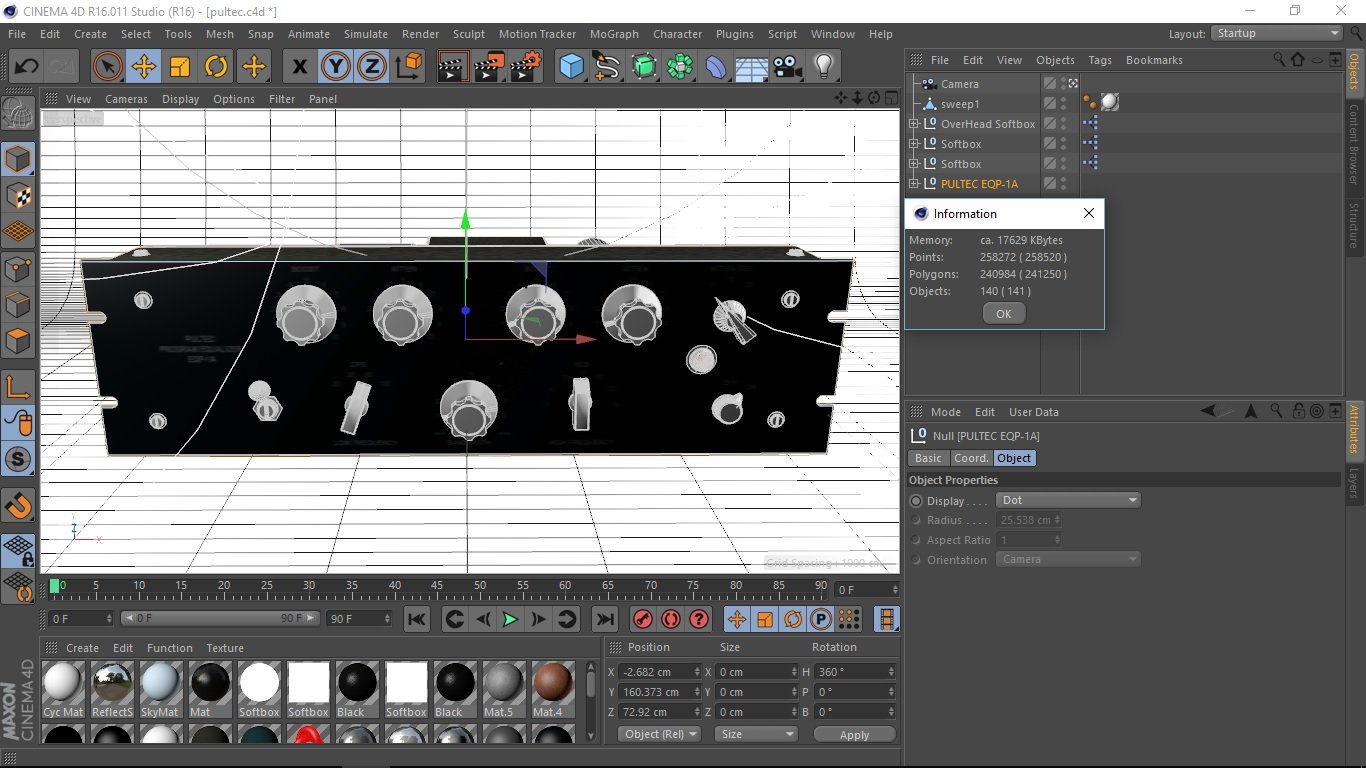Click OK in the Information dialog
The width and height of the screenshot is (1366, 768).
[x=1004, y=314]
